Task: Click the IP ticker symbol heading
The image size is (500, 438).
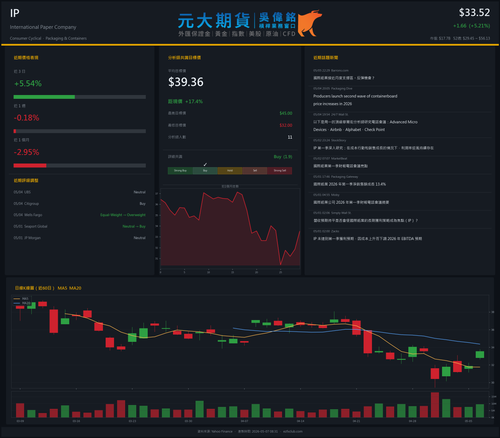Action: (15, 13)
